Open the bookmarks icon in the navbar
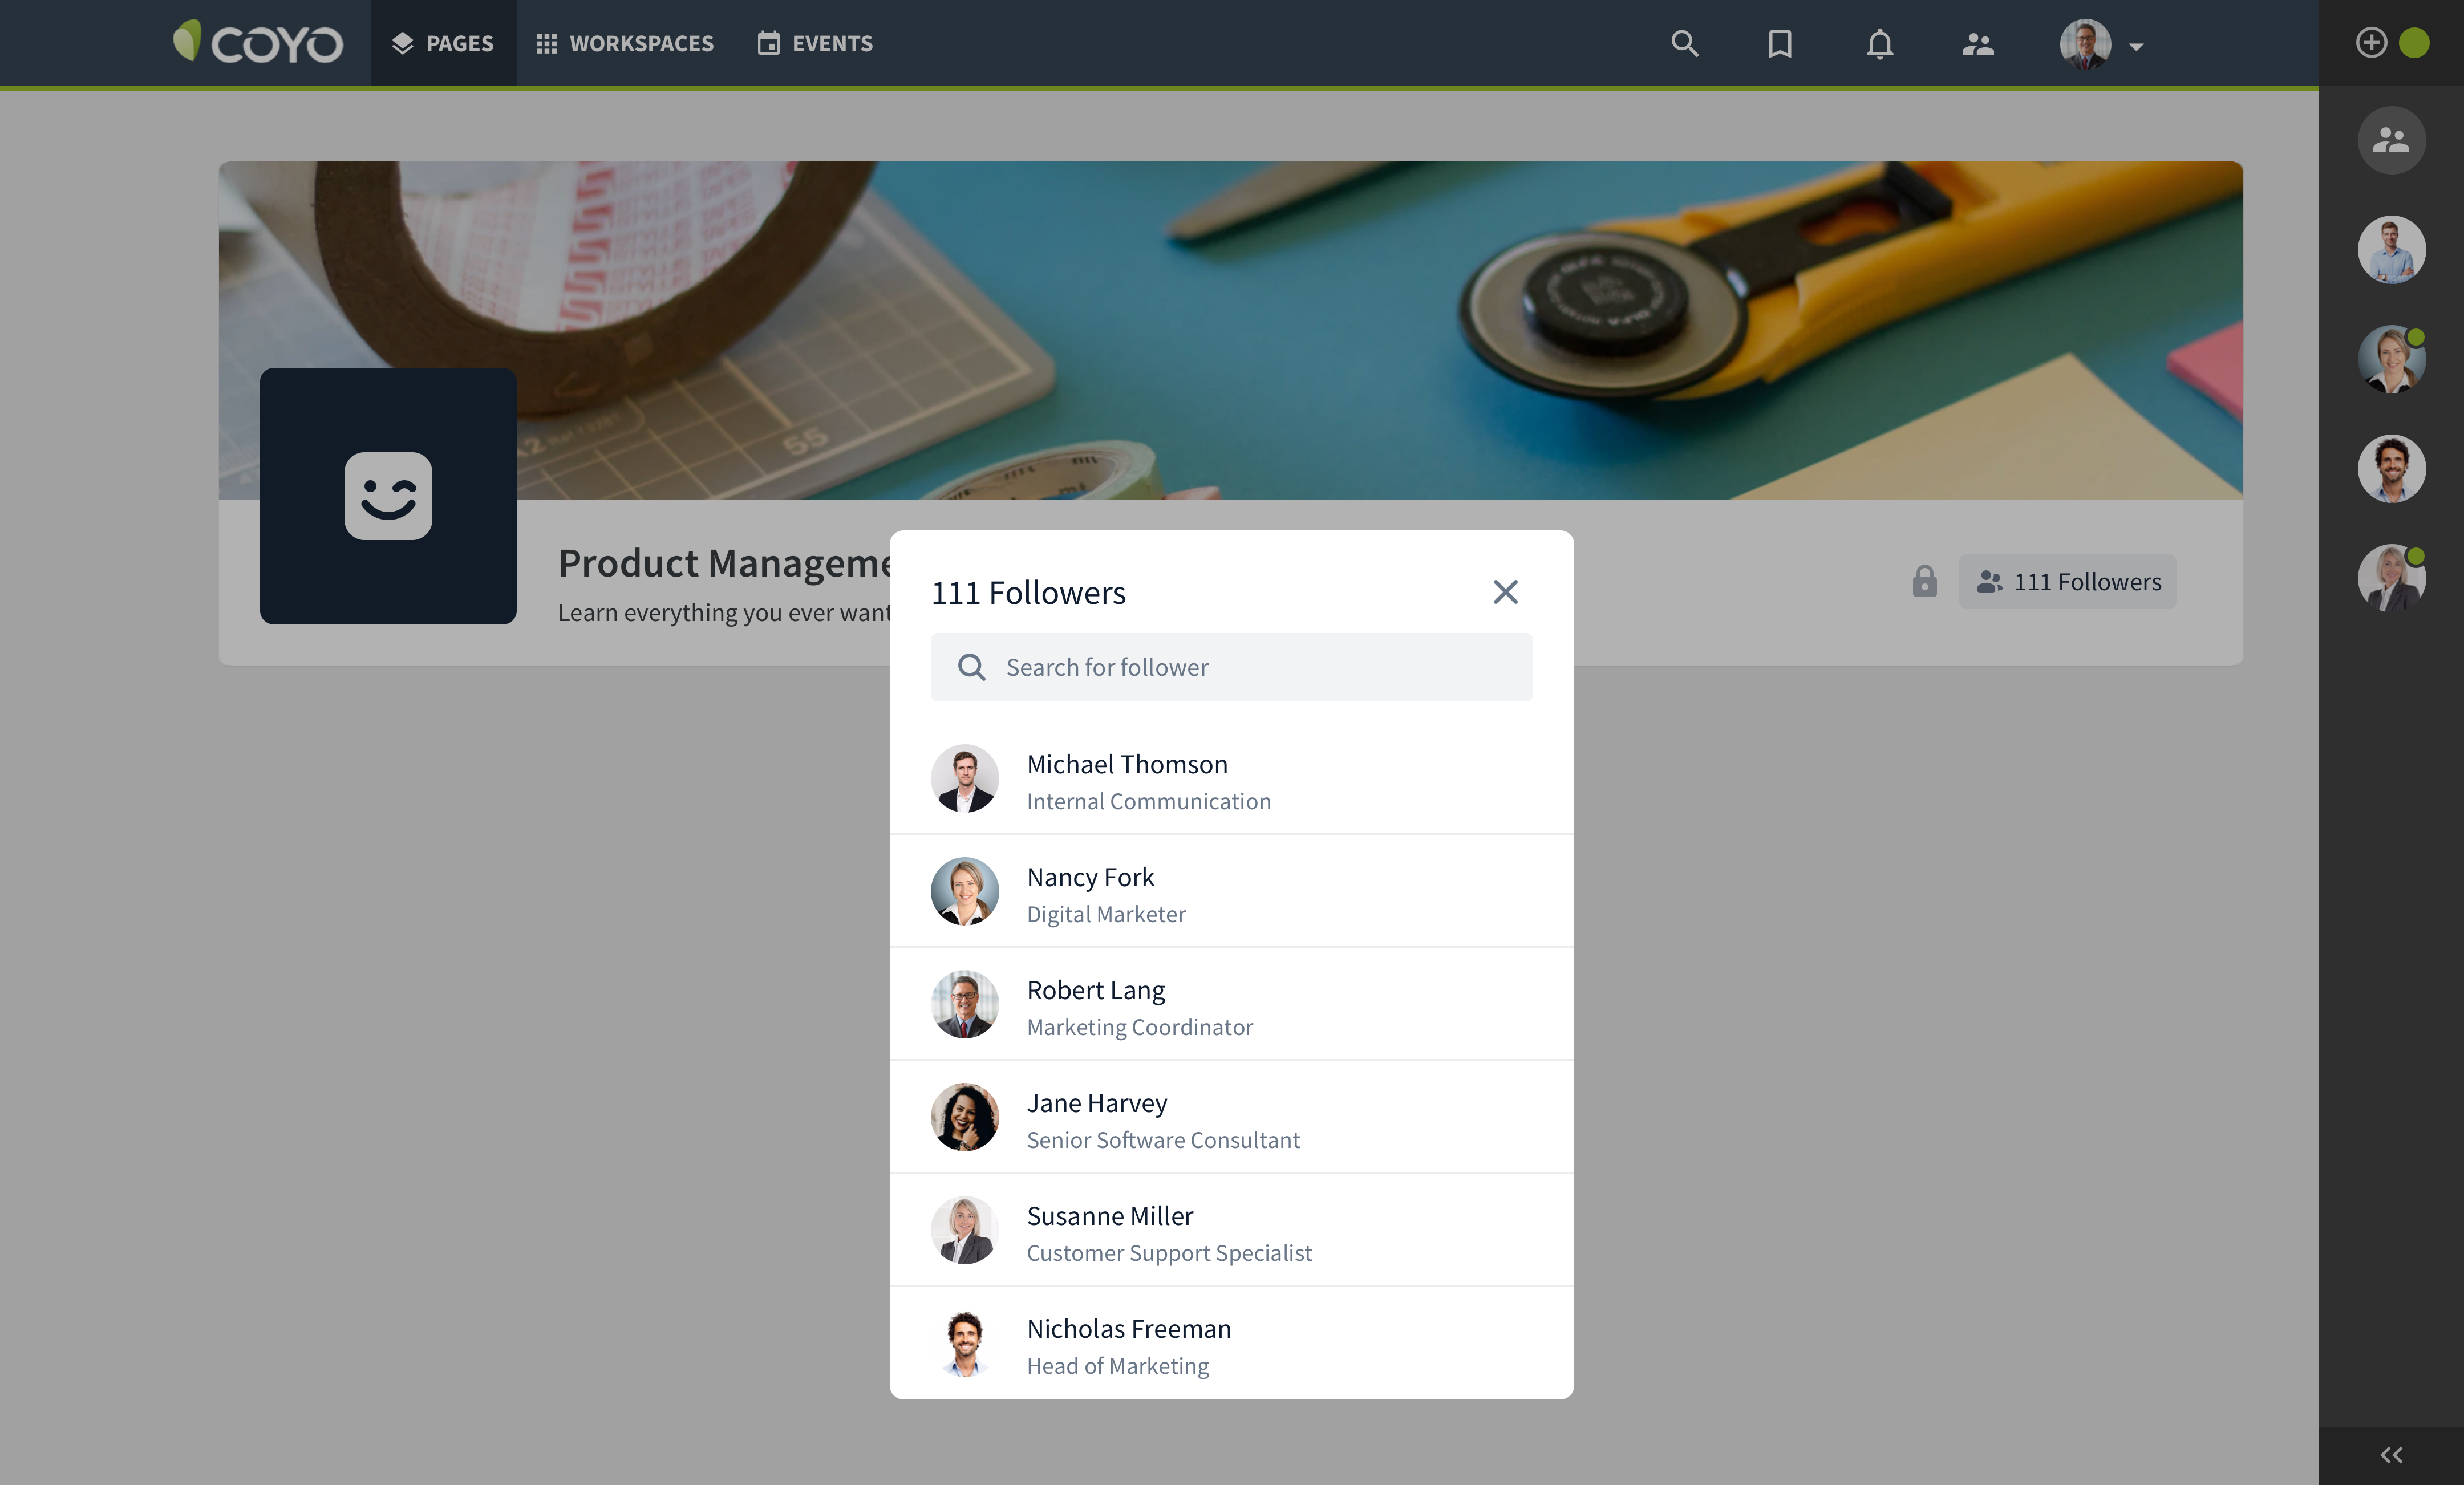The width and height of the screenshot is (2464, 1485). tap(1780, 44)
